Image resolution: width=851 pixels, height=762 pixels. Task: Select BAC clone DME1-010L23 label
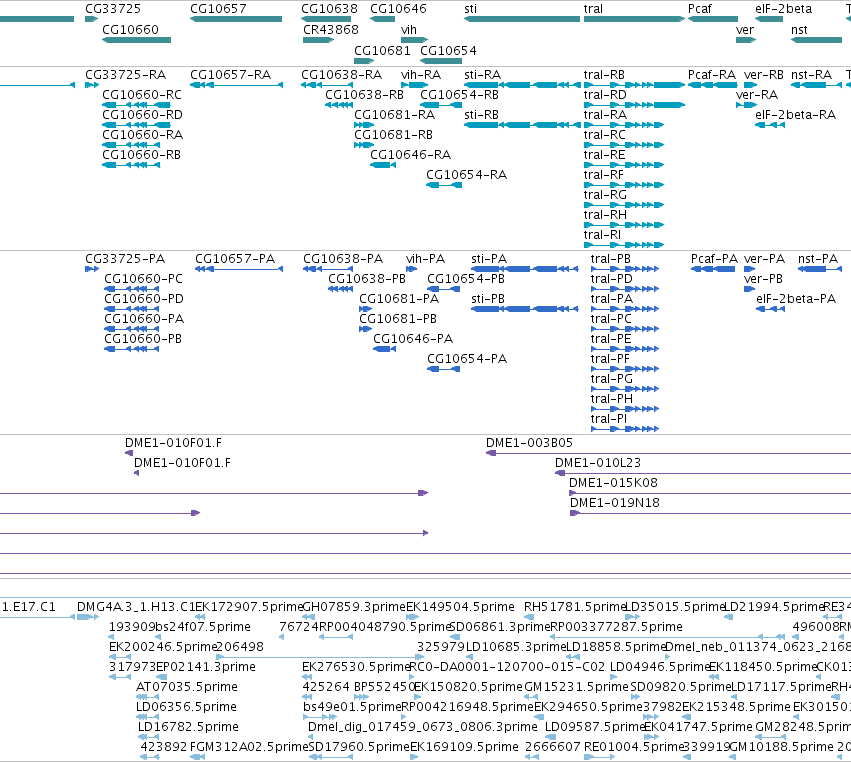pos(598,462)
